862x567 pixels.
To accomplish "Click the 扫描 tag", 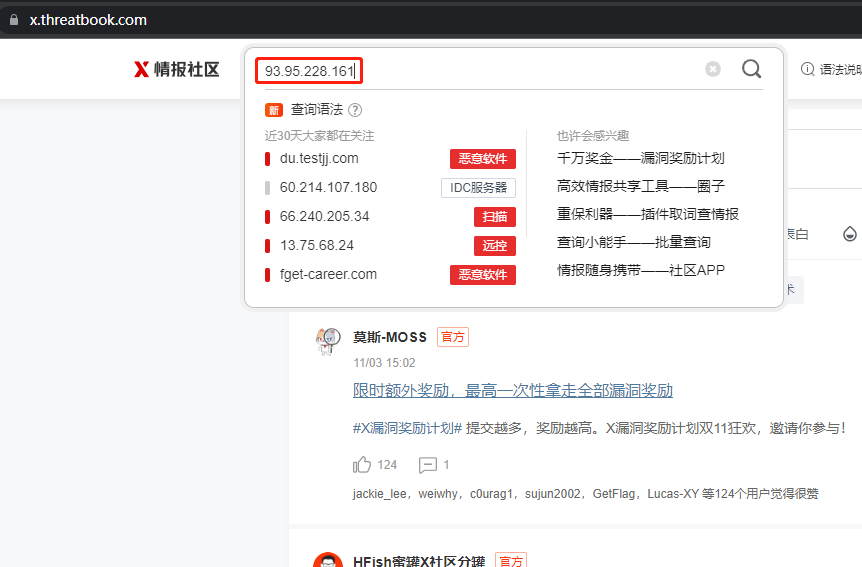I will tap(495, 217).
